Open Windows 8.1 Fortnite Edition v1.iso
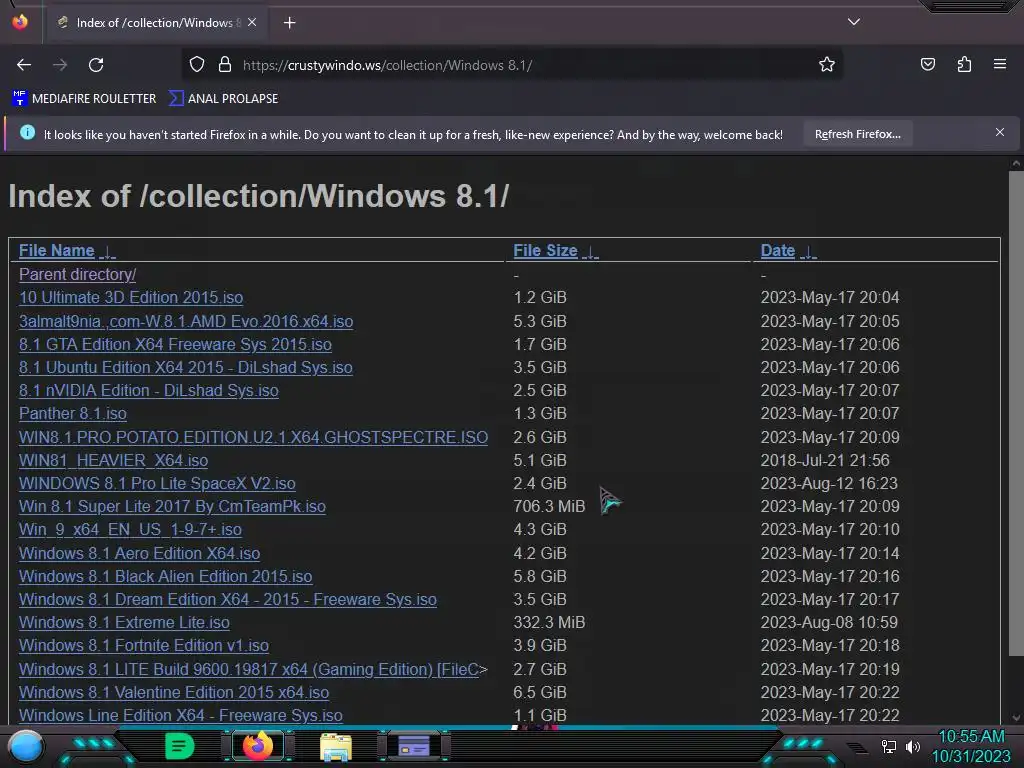Viewport: 1024px width, 768px height. (x=144, y=645)
